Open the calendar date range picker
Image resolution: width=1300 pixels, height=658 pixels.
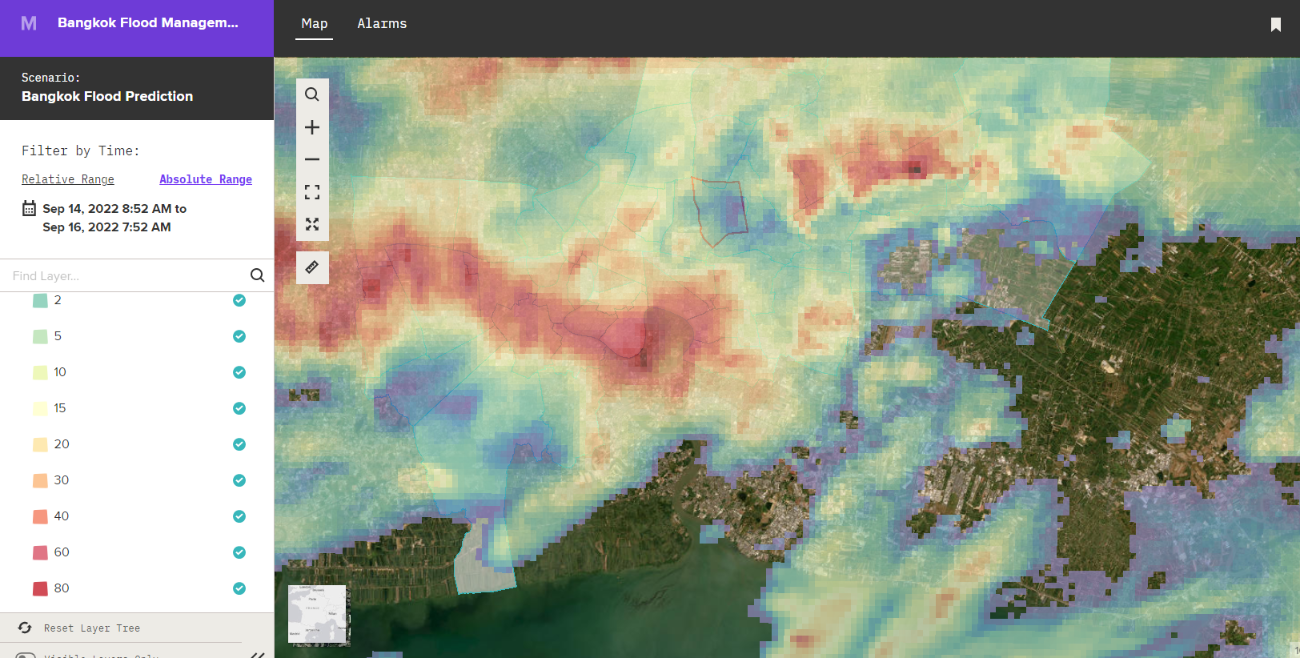(x=28, y=209)
